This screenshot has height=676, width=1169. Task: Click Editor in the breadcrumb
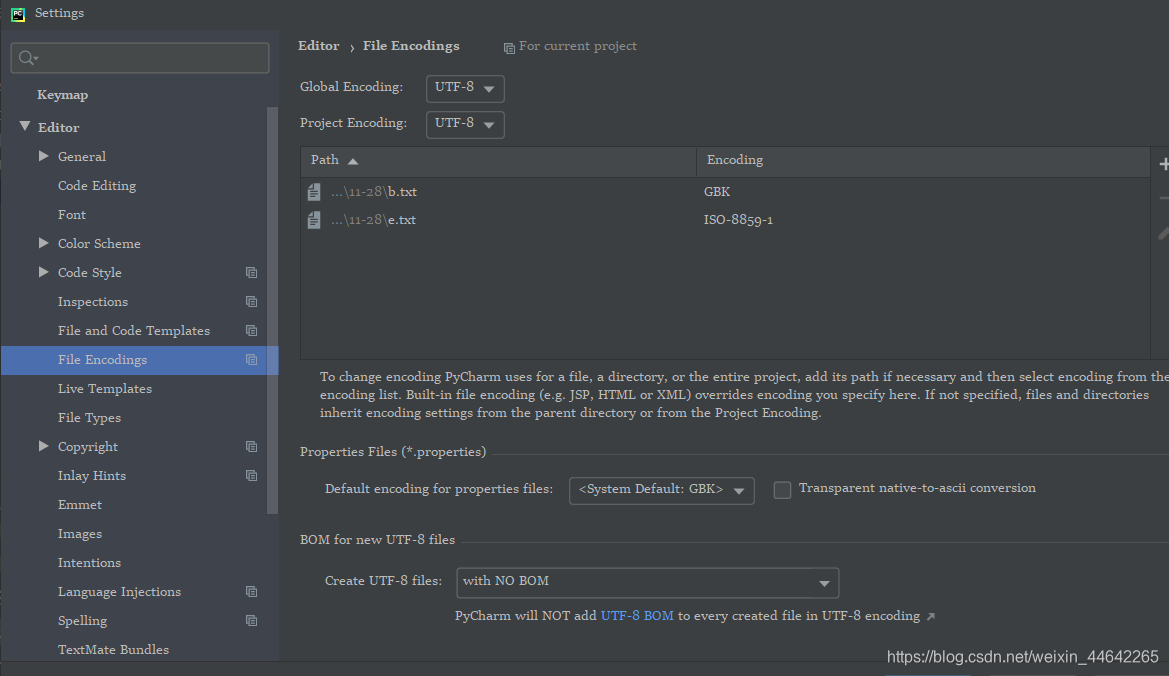coord(318,46)
